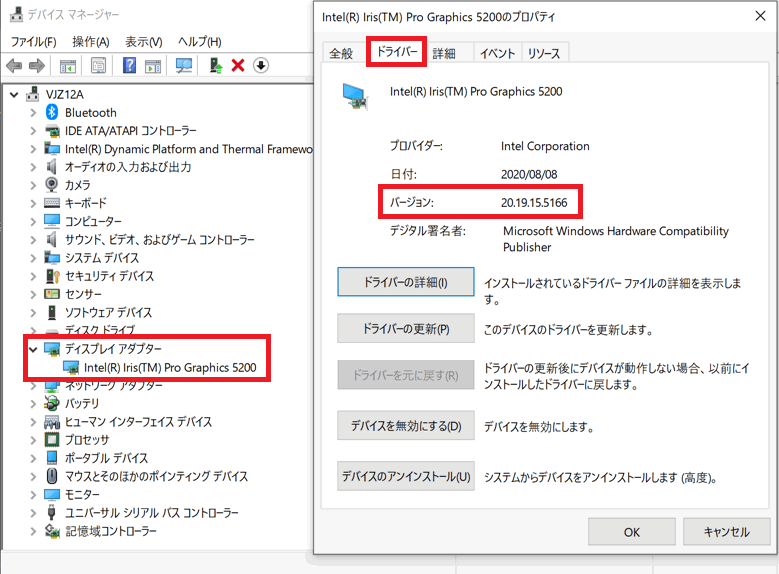Expand the ソフトウェア デバイス node
The width and height of the screenshot is (779, 574).
[33, 313]
